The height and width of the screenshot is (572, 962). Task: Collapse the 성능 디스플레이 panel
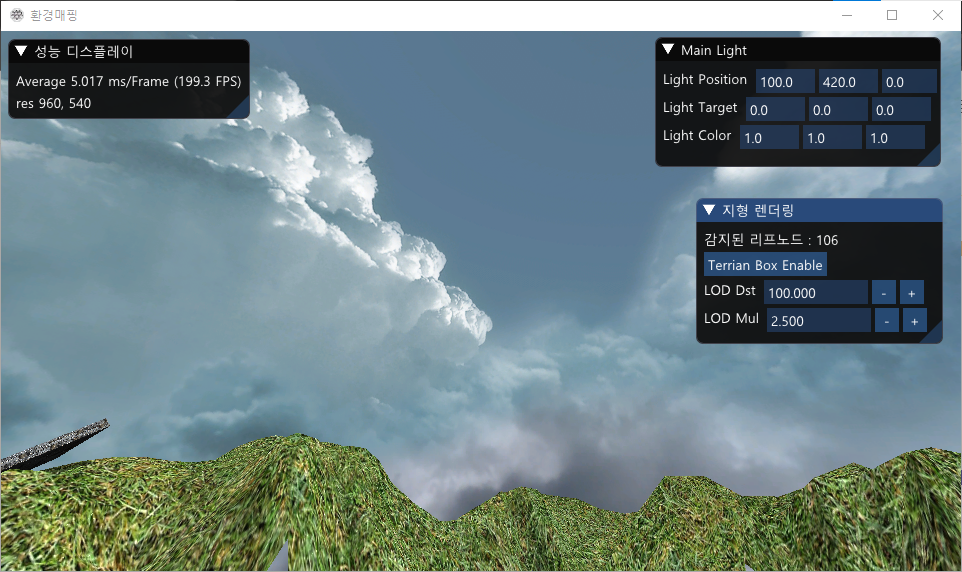tap(21, 51)
